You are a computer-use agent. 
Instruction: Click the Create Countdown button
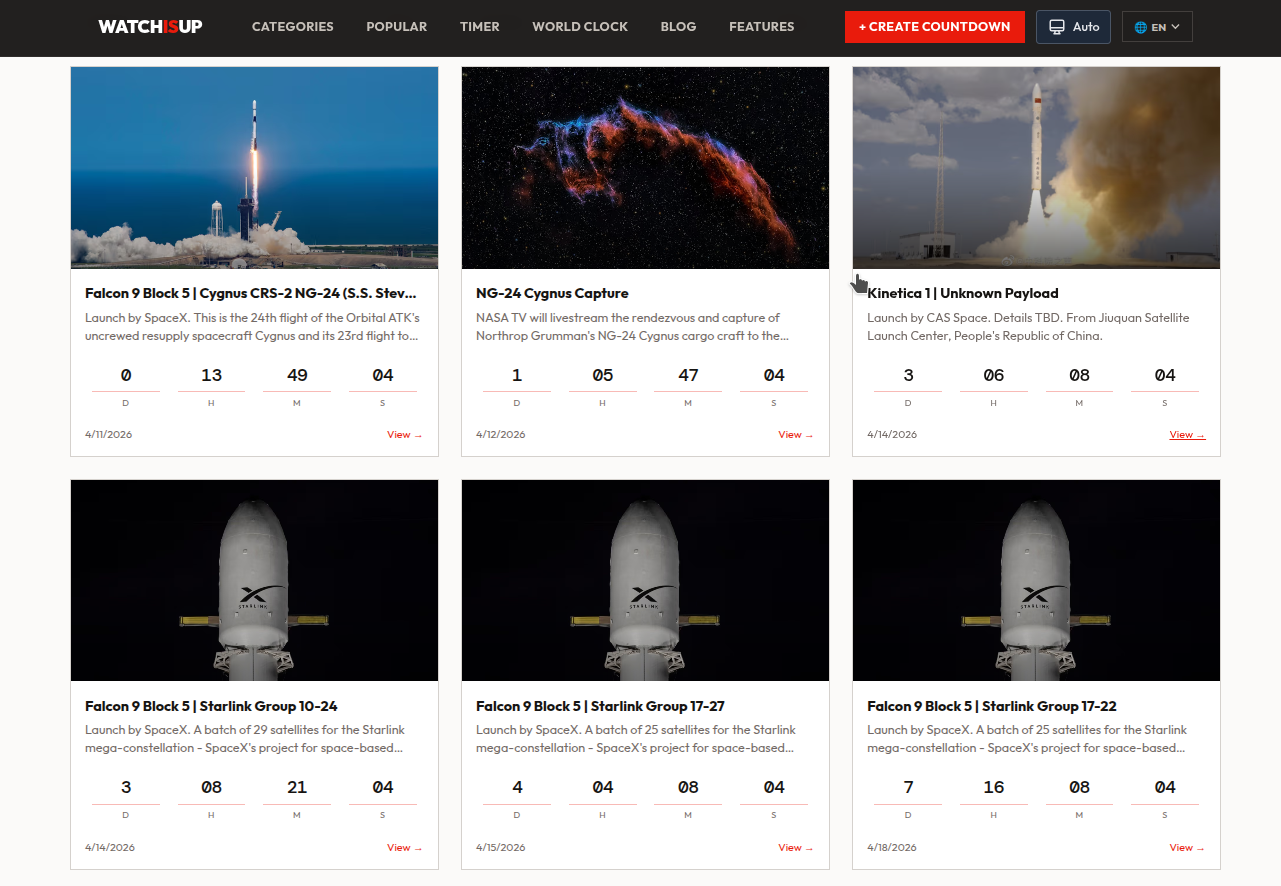[x=935, y=27]
